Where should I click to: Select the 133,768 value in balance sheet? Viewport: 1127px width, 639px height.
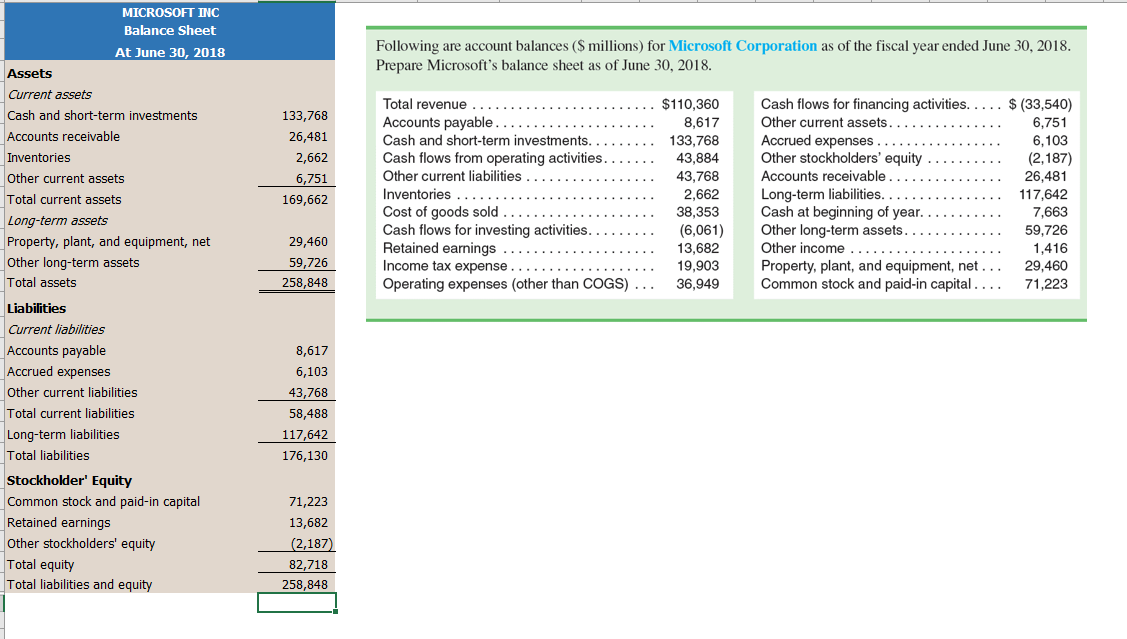coord(305,116)
